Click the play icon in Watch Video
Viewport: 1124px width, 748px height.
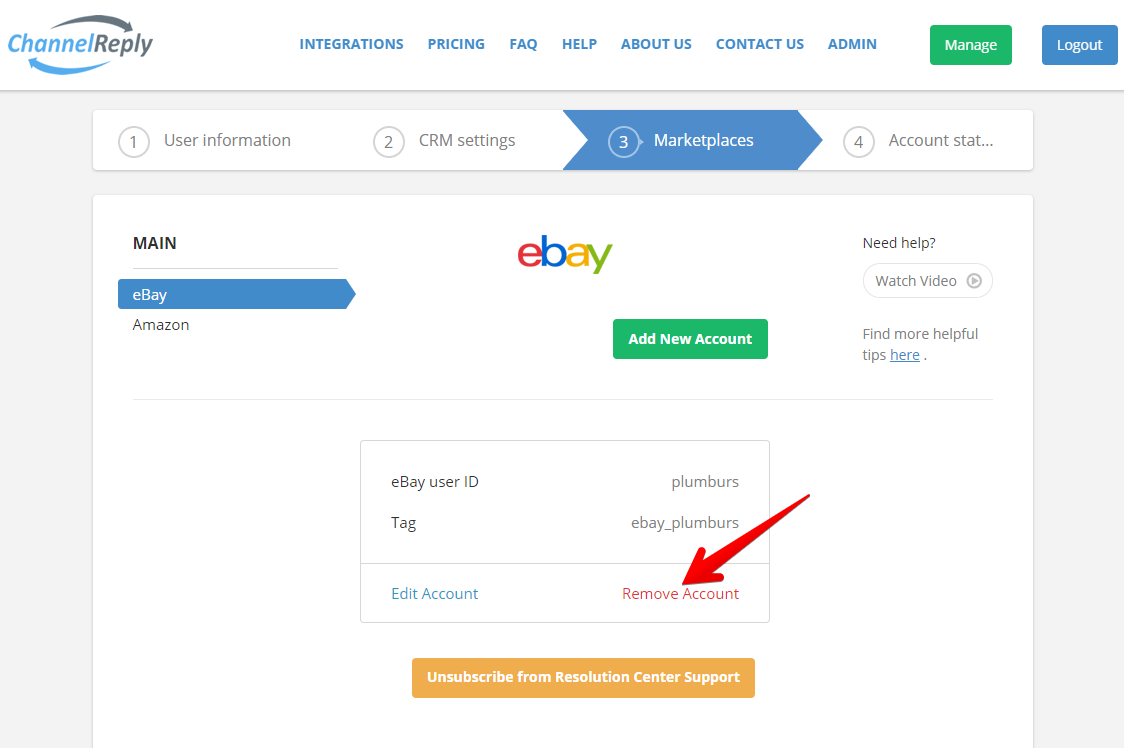[973, 281]
